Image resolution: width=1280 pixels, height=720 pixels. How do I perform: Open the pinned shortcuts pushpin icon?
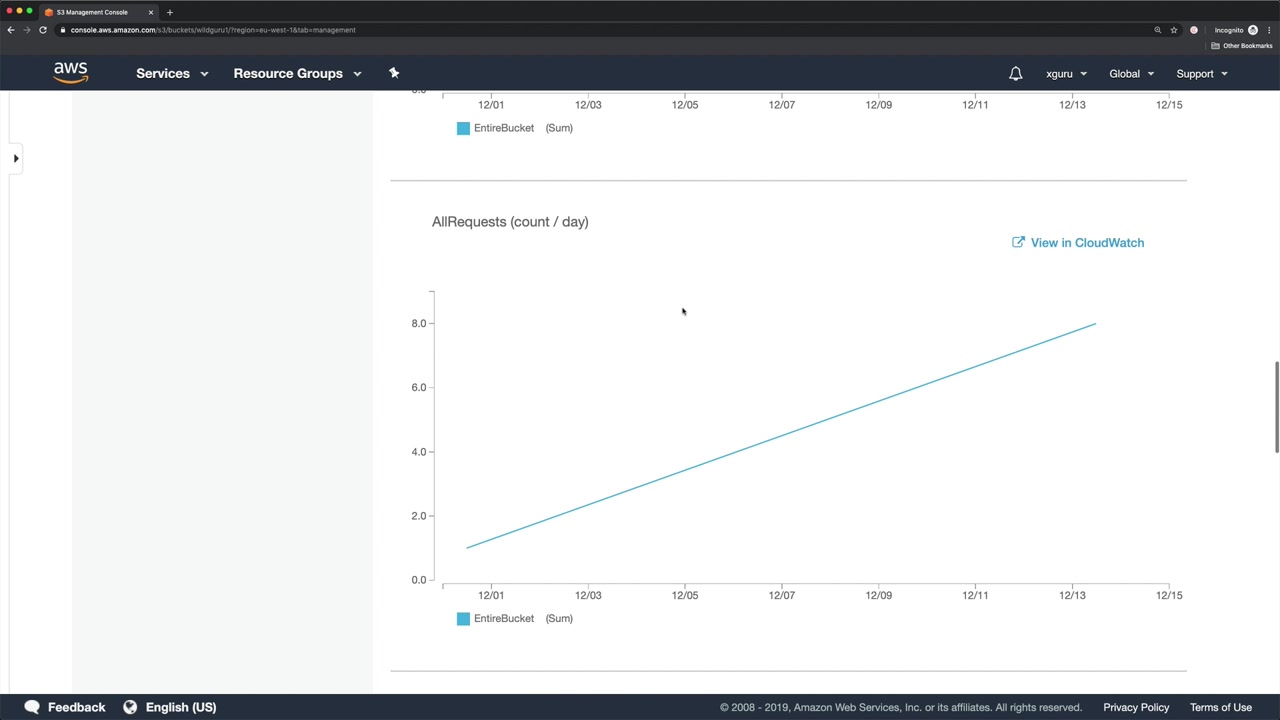click(394, 73)
